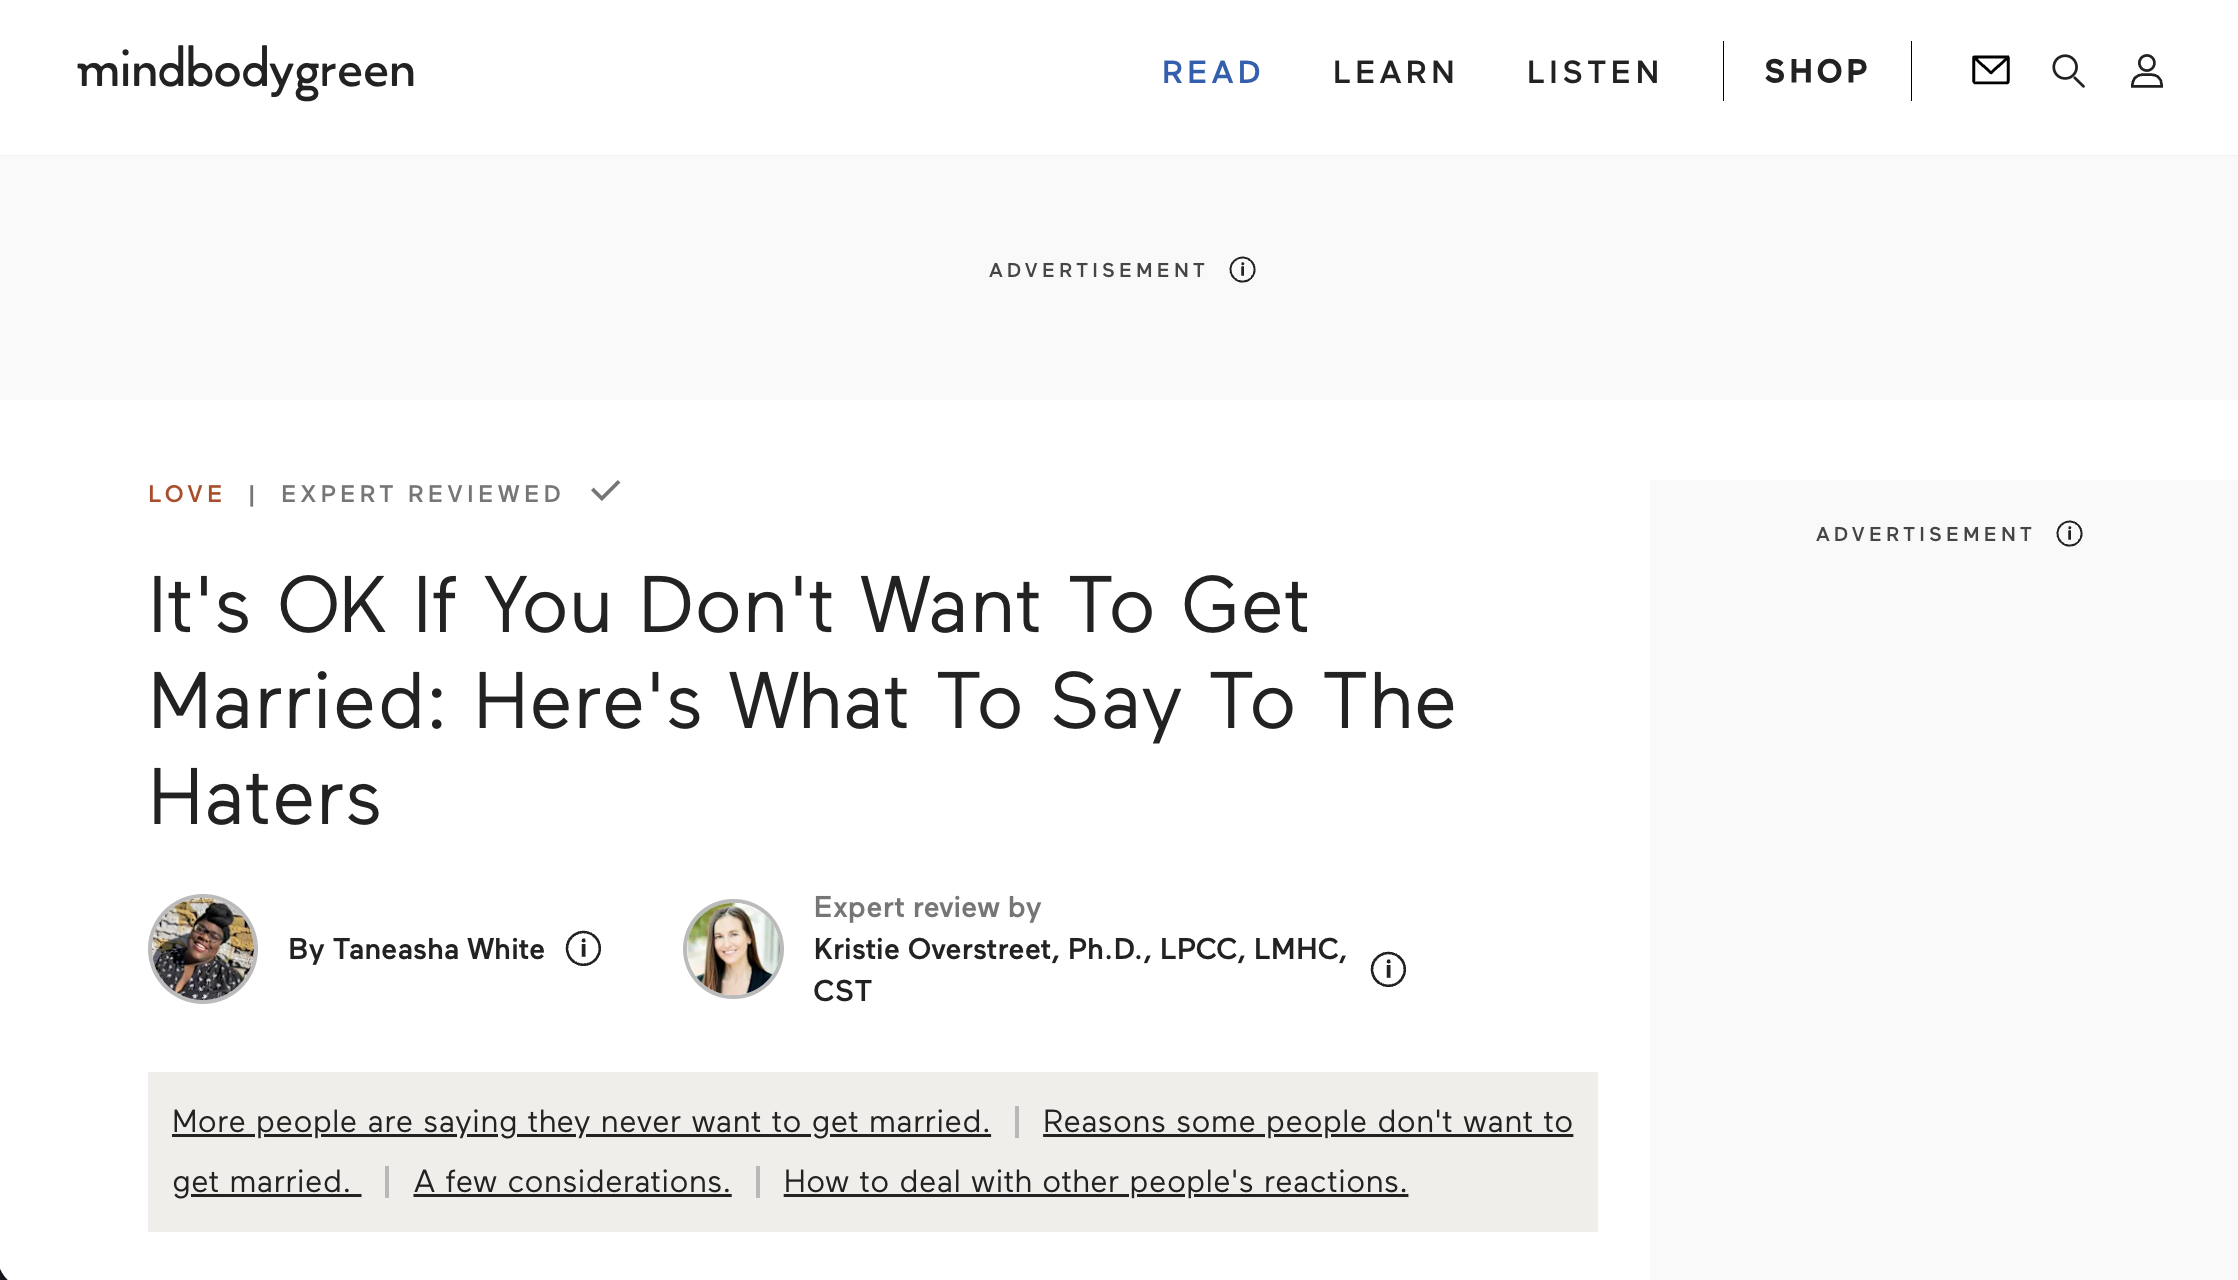Screen dimensions: 2238x1280
Task: Click the mindbodygreen logo
Action: coord(246,72)
